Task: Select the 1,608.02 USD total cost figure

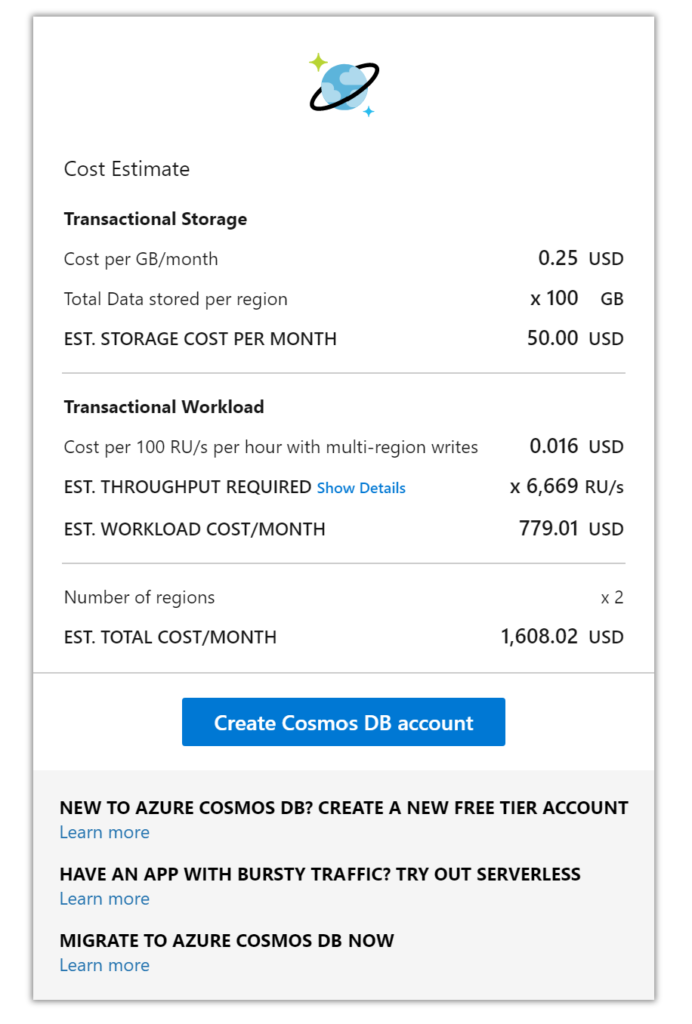Action: tap(562, 637)
